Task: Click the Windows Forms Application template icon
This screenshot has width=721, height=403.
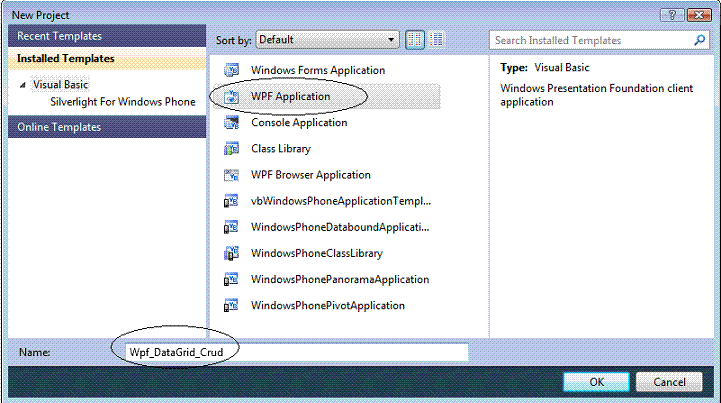Action: tap(232, 71)
